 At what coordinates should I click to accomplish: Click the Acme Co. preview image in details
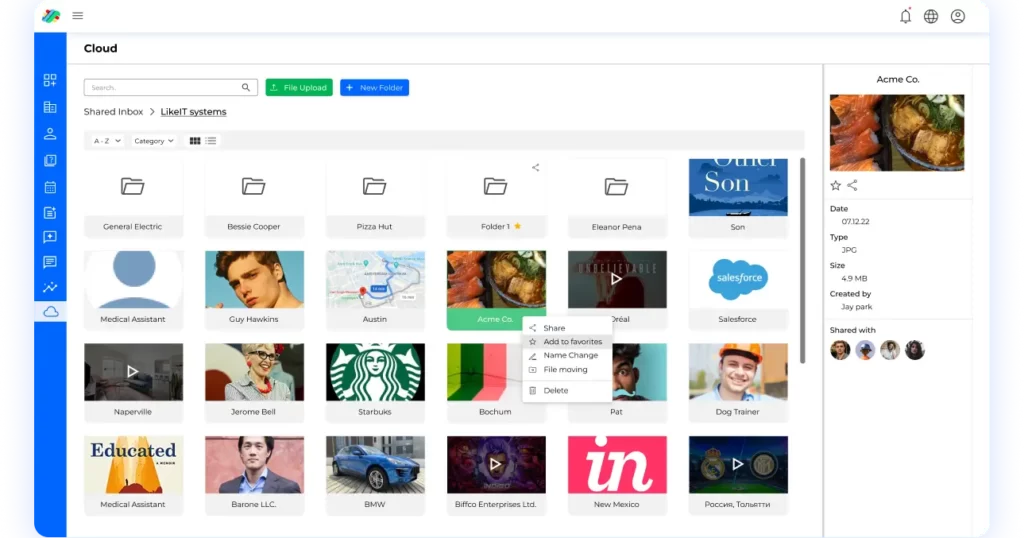(897, 133)
